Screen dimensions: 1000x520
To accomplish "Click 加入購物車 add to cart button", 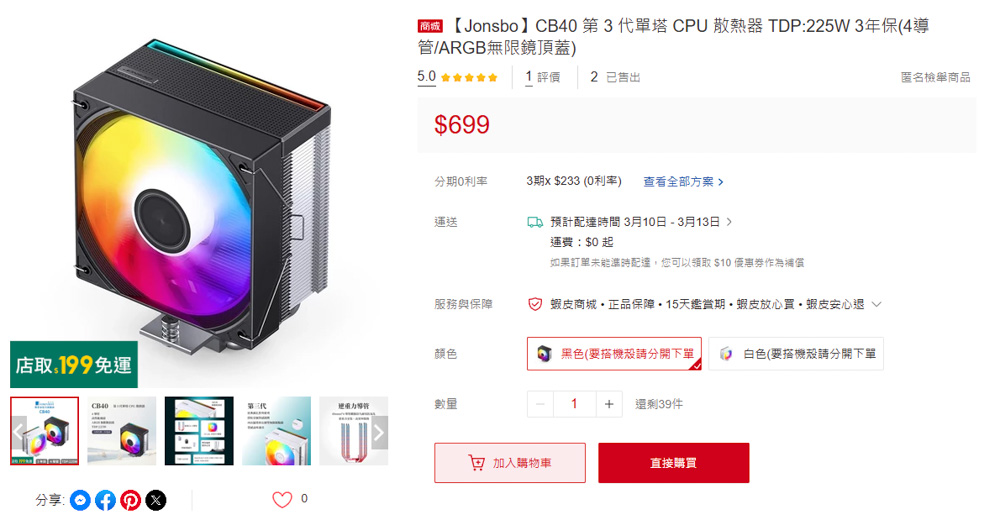I will pos(510,463).
